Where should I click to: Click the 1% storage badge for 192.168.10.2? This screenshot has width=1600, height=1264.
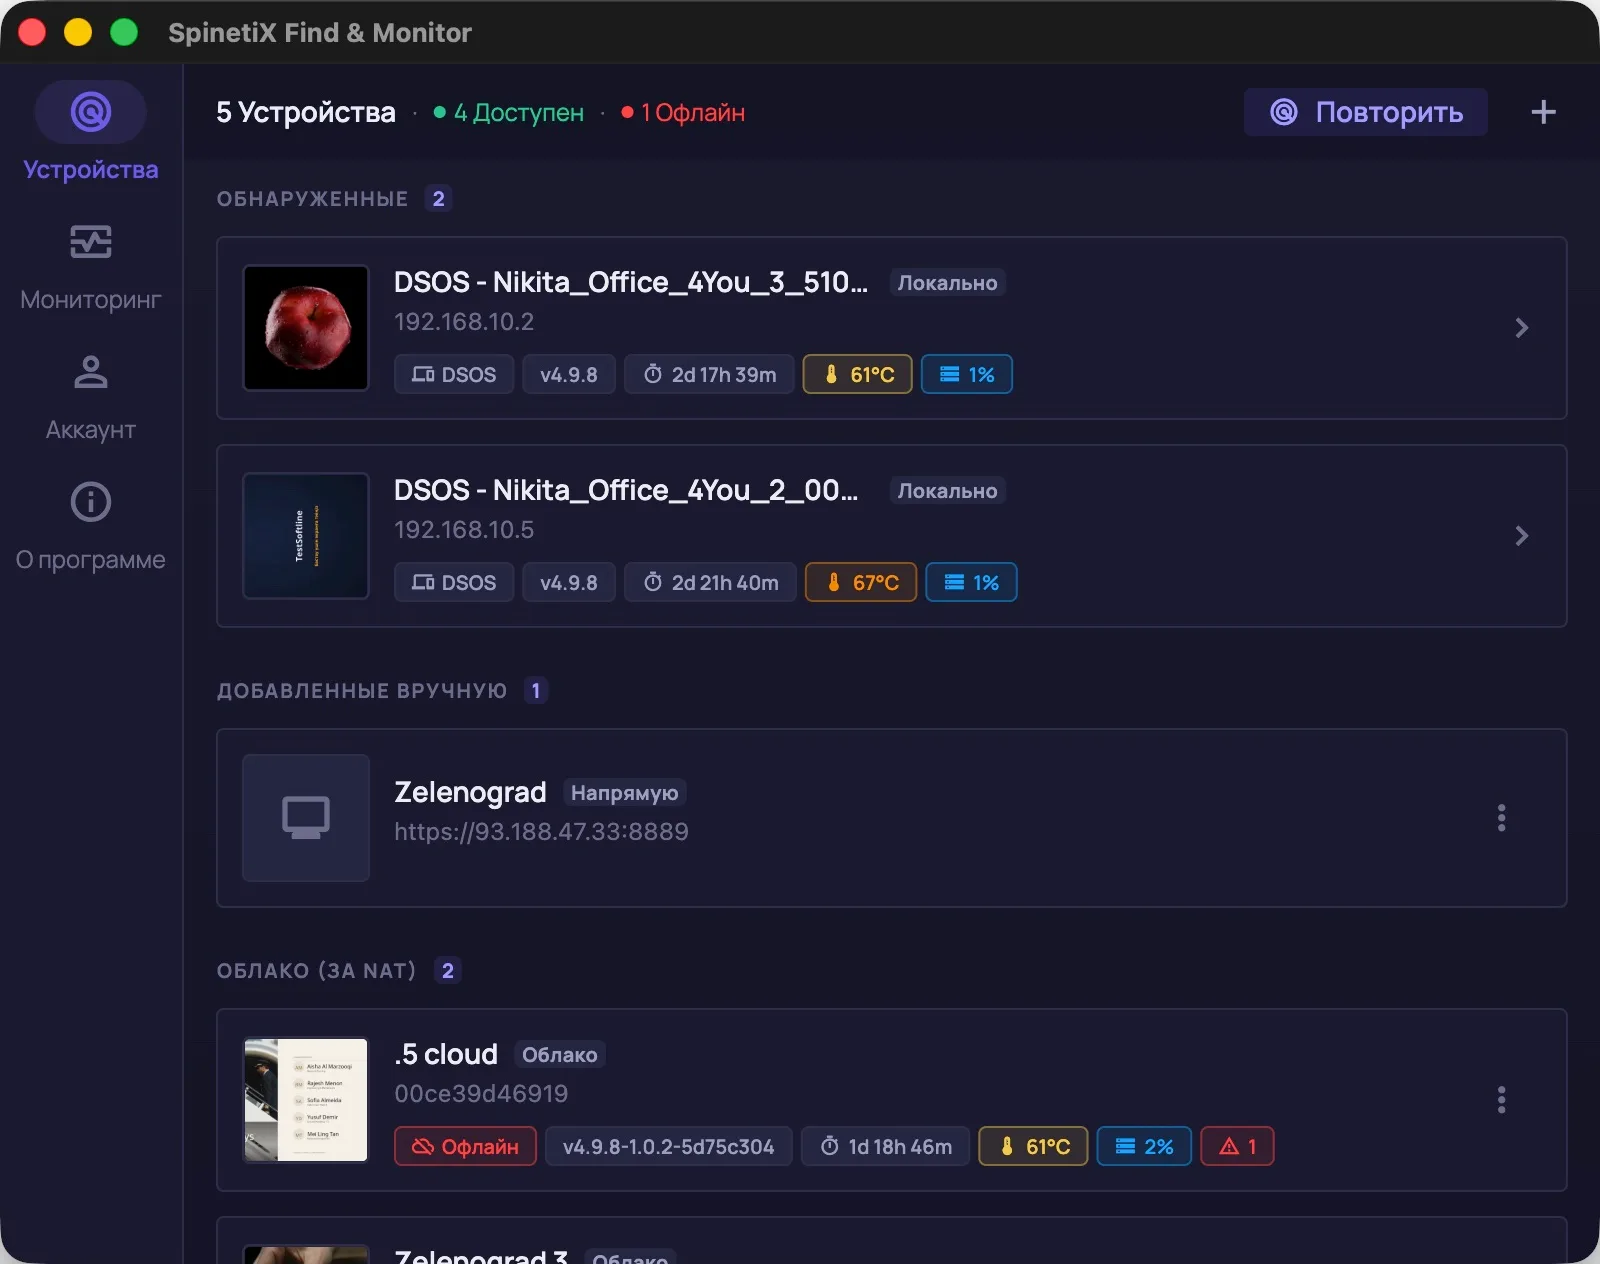pyautogui.click(x=967, y=375)
